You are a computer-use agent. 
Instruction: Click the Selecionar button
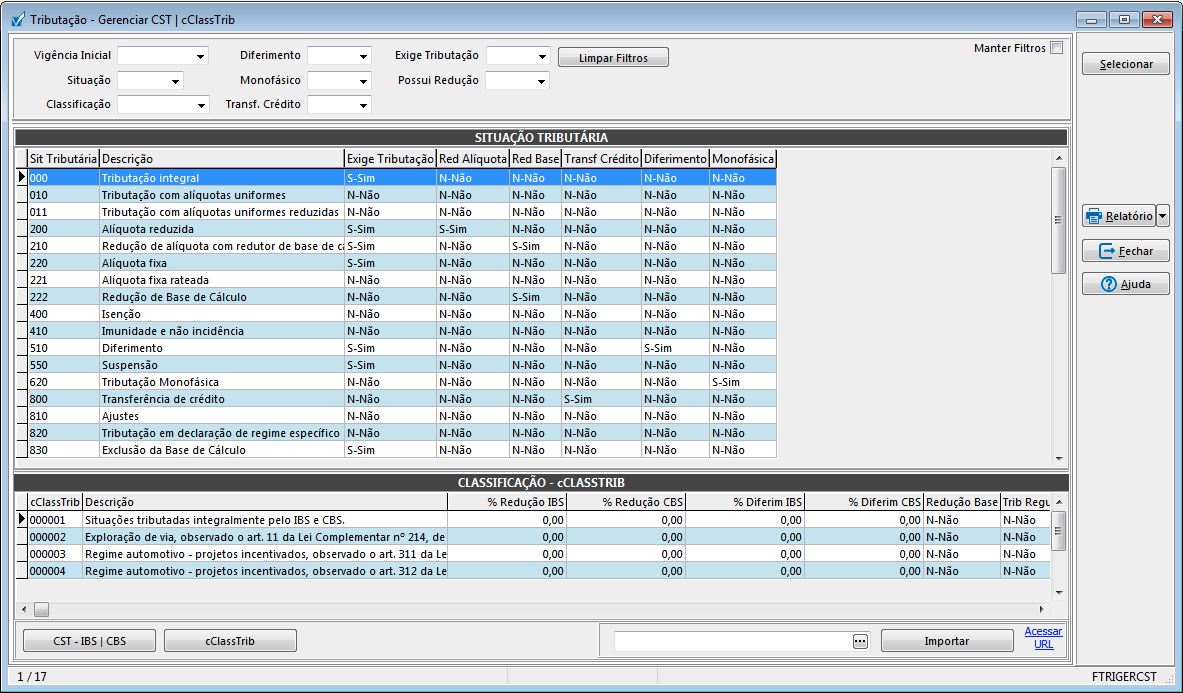tap(1125, 64)
